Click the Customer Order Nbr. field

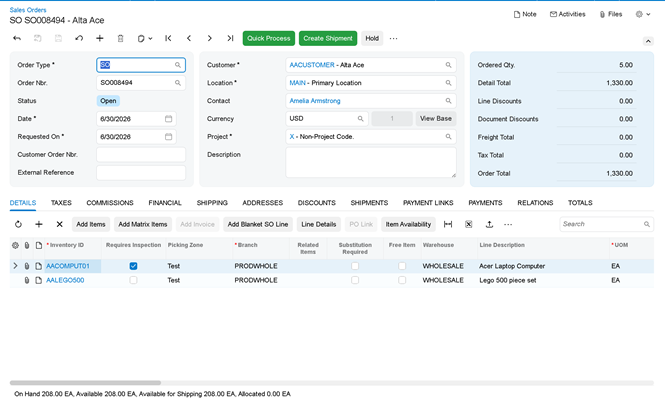(141, 154)
